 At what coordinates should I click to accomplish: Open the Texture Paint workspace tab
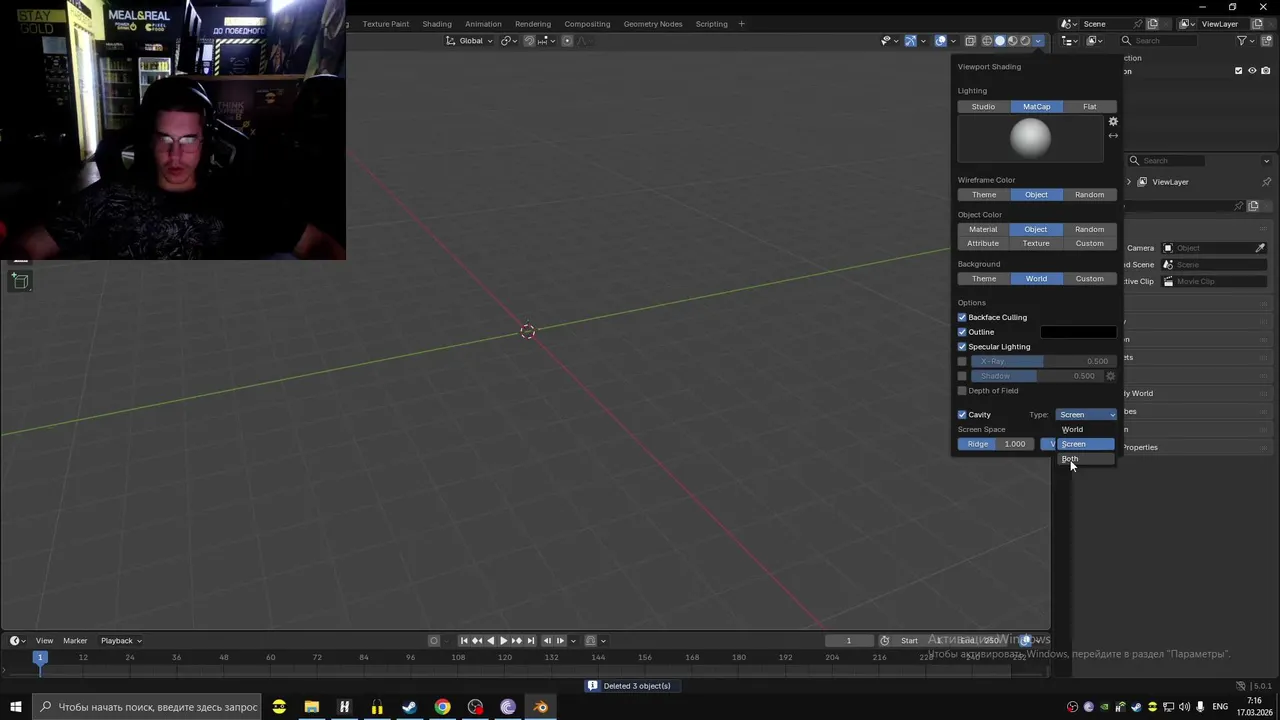pos(385,24)
